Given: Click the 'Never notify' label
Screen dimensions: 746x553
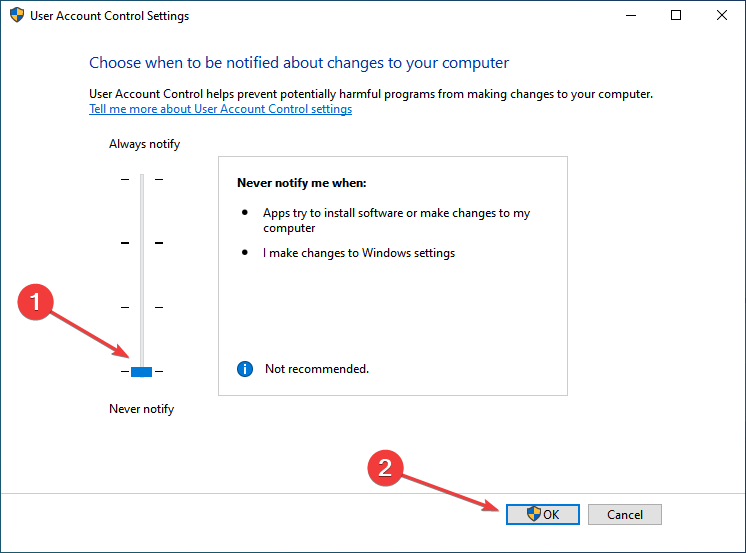Looking at the screenshot, I should click(x=142, y=409).
